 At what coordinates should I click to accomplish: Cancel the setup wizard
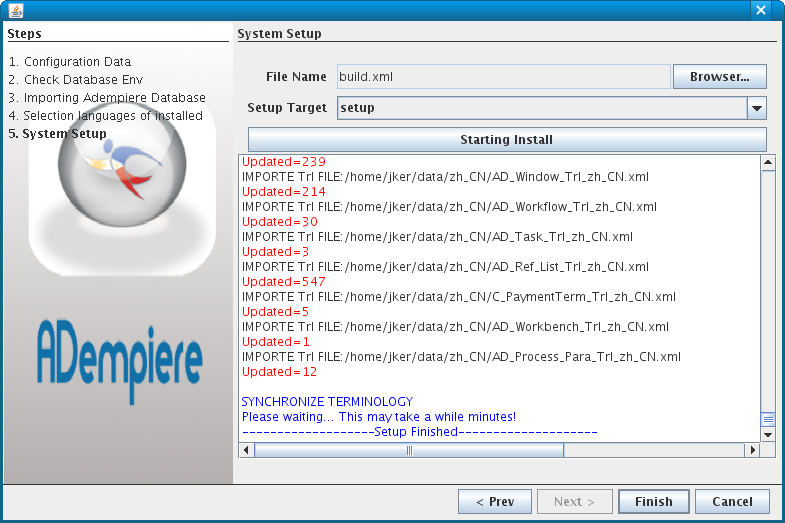click(x=732, y=501)
